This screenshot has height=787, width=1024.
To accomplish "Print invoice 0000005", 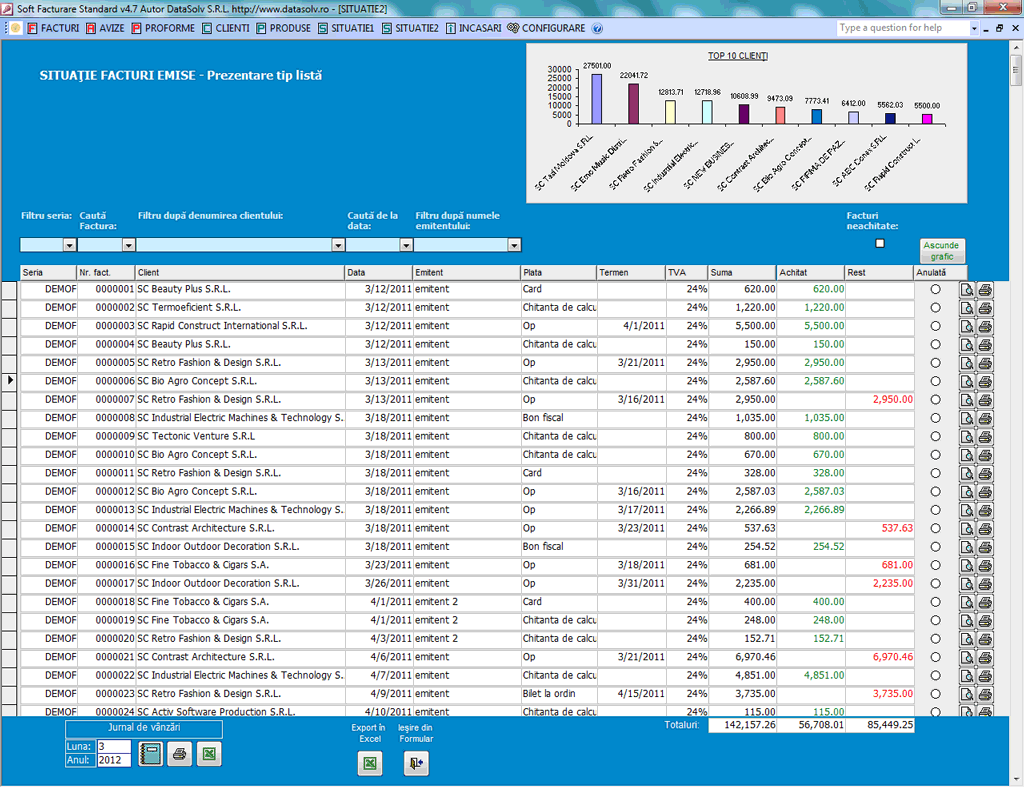I will (985, 363).
